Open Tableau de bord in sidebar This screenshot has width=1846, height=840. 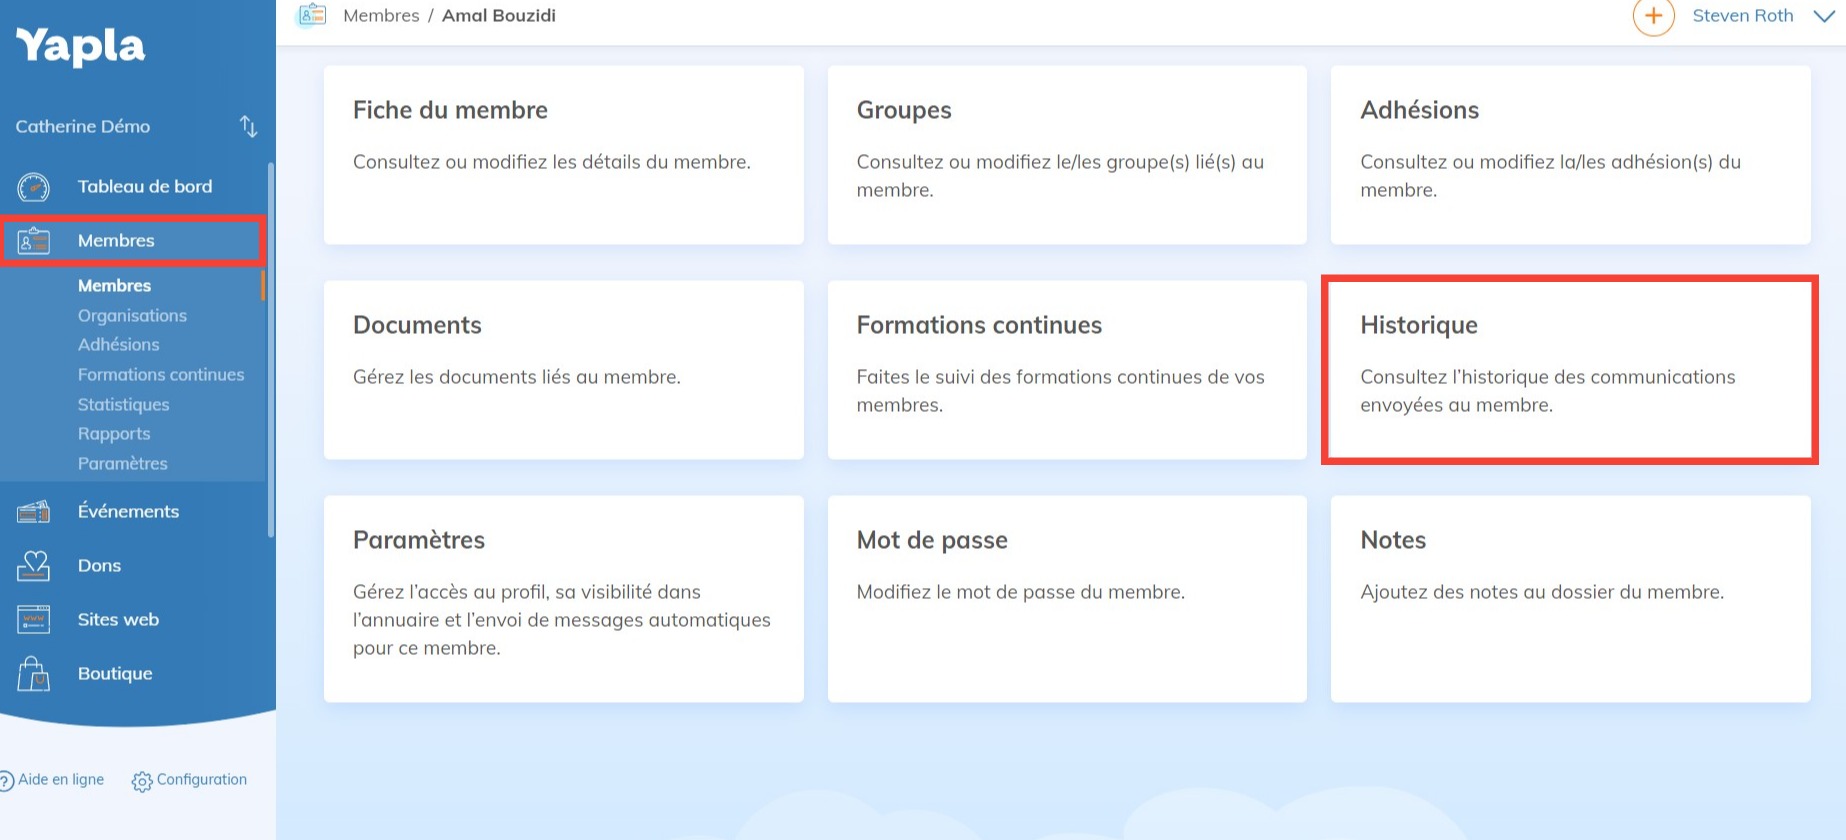pyautogui.click(x=145, y=187)
